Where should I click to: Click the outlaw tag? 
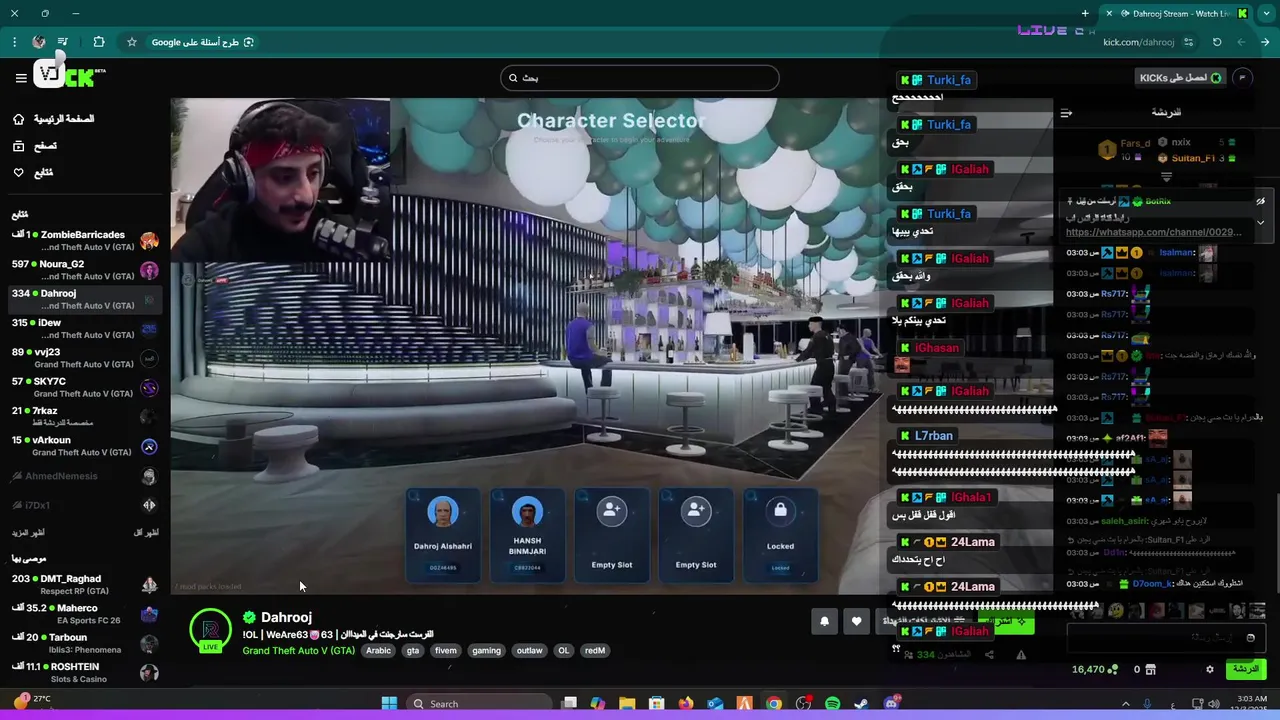pos(529,650)
